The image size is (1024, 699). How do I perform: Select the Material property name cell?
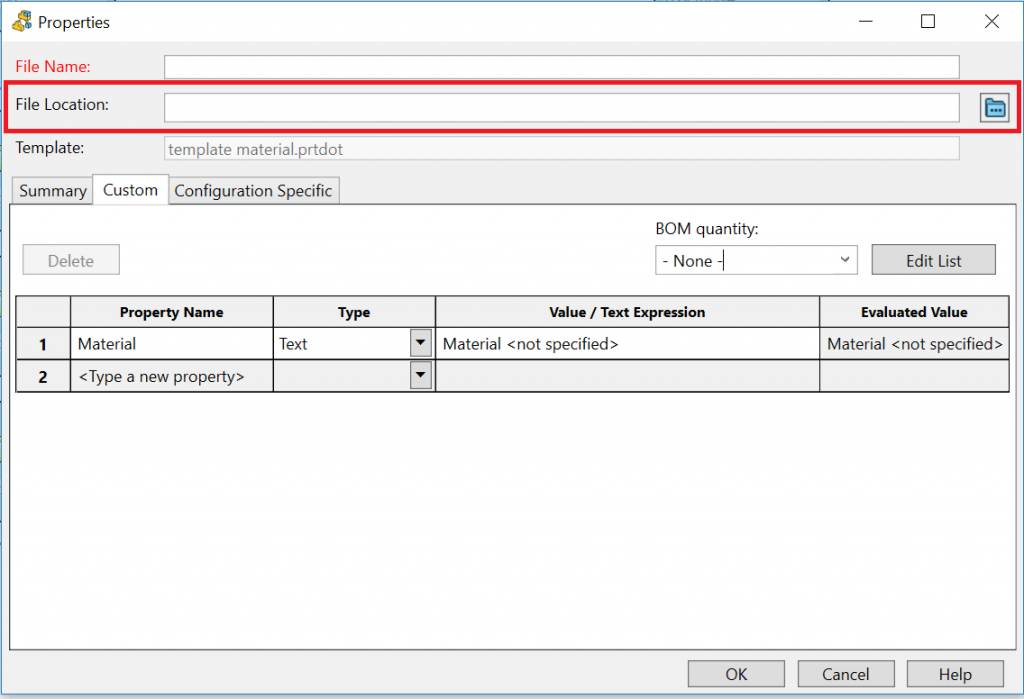(171, 344)
